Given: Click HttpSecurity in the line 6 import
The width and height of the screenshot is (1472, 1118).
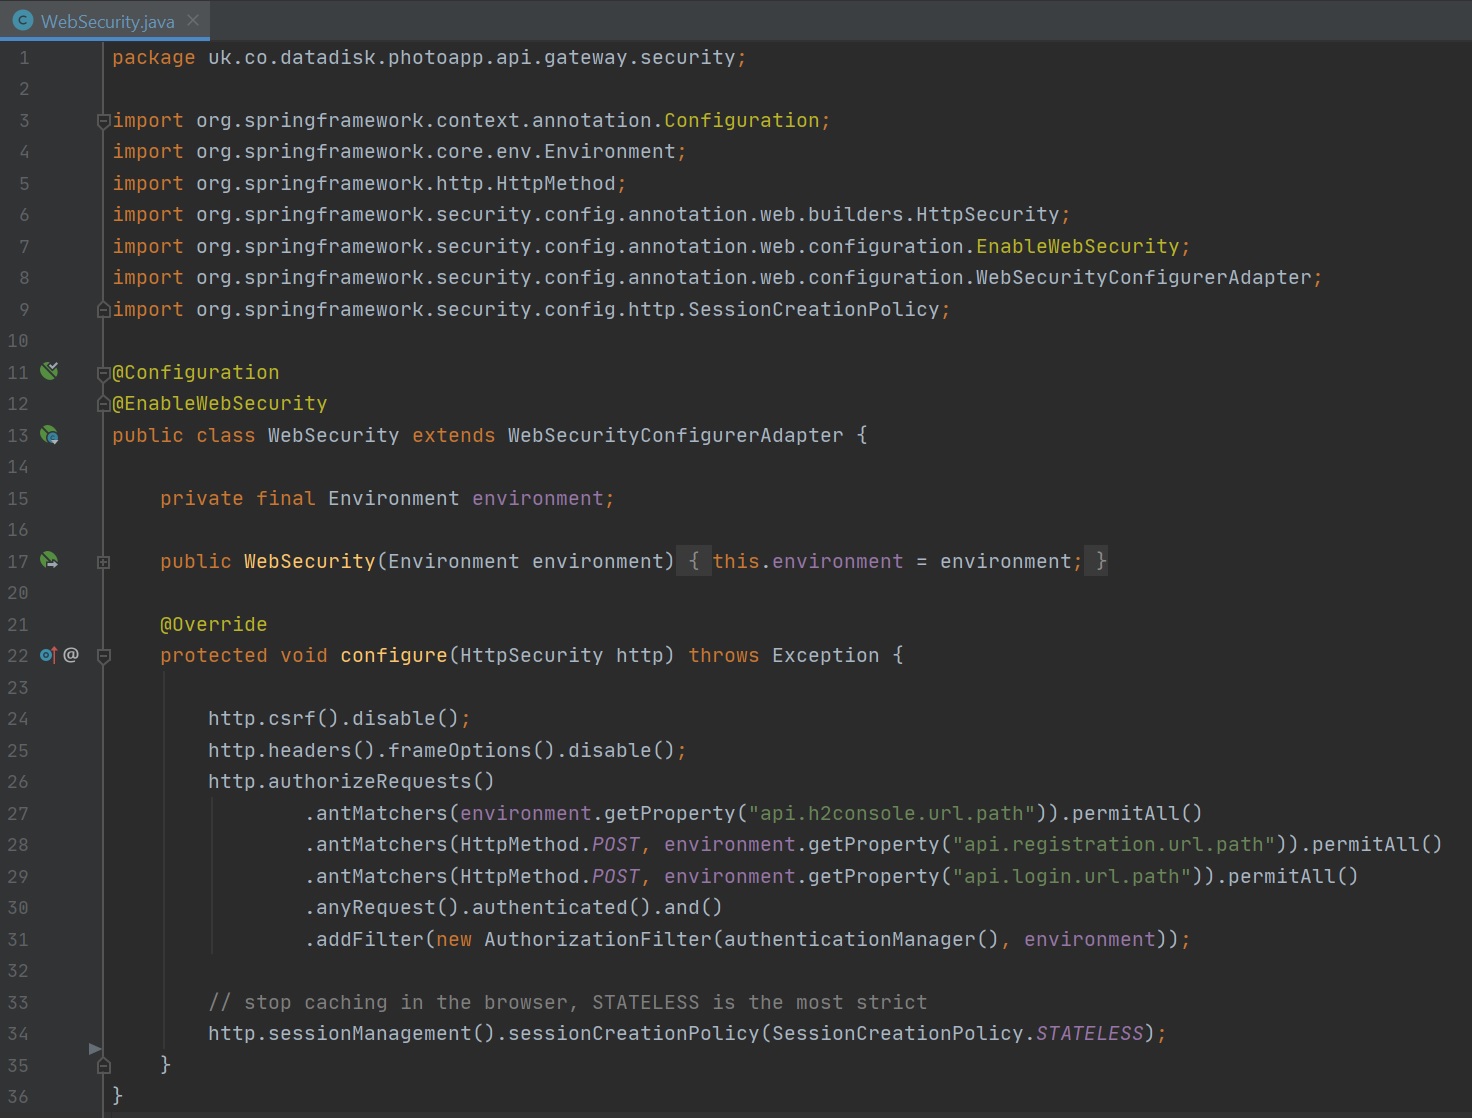Looking at the screenshot, I should click(x=988, y=215).
